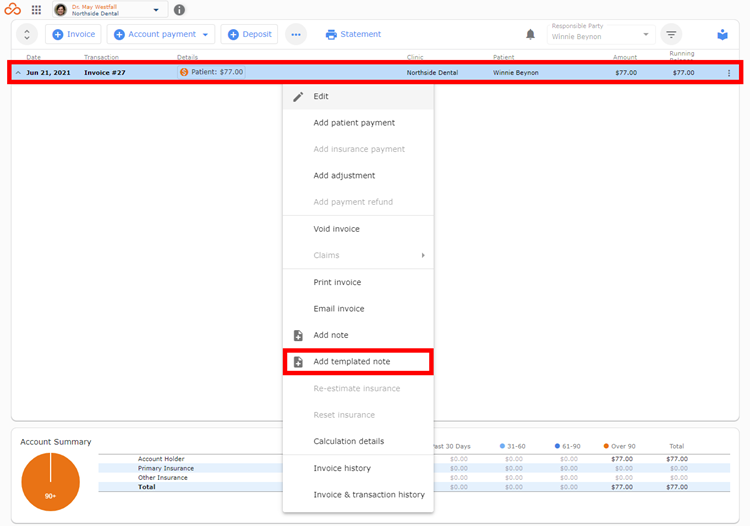Screen dimensions: 750x526
Task: Open the more actions ellipsis button
Action: pos(296,34)
